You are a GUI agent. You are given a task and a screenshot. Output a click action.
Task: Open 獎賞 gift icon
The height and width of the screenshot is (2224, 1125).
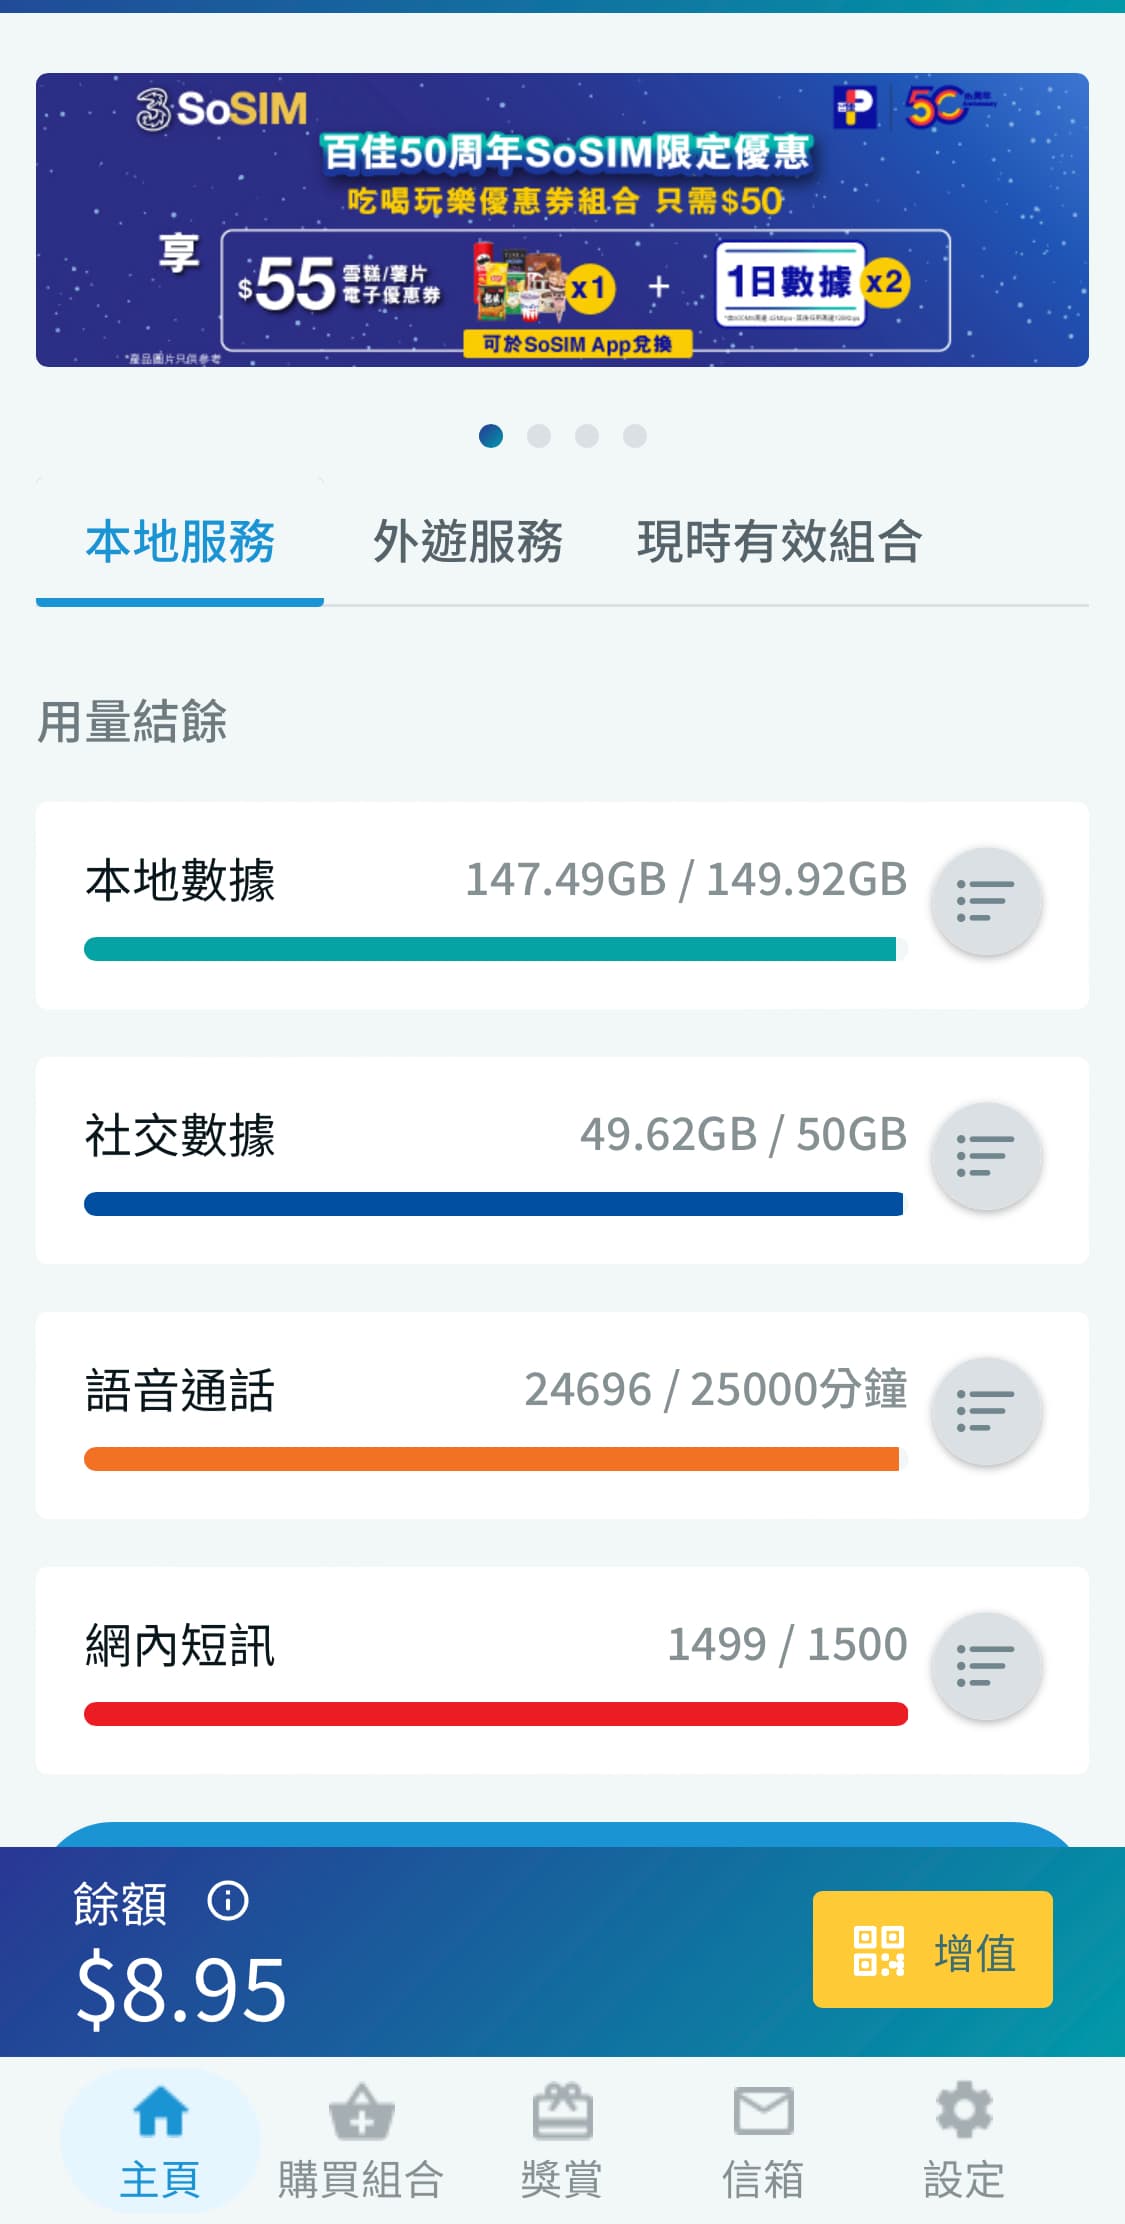(x=562, y=2111)
